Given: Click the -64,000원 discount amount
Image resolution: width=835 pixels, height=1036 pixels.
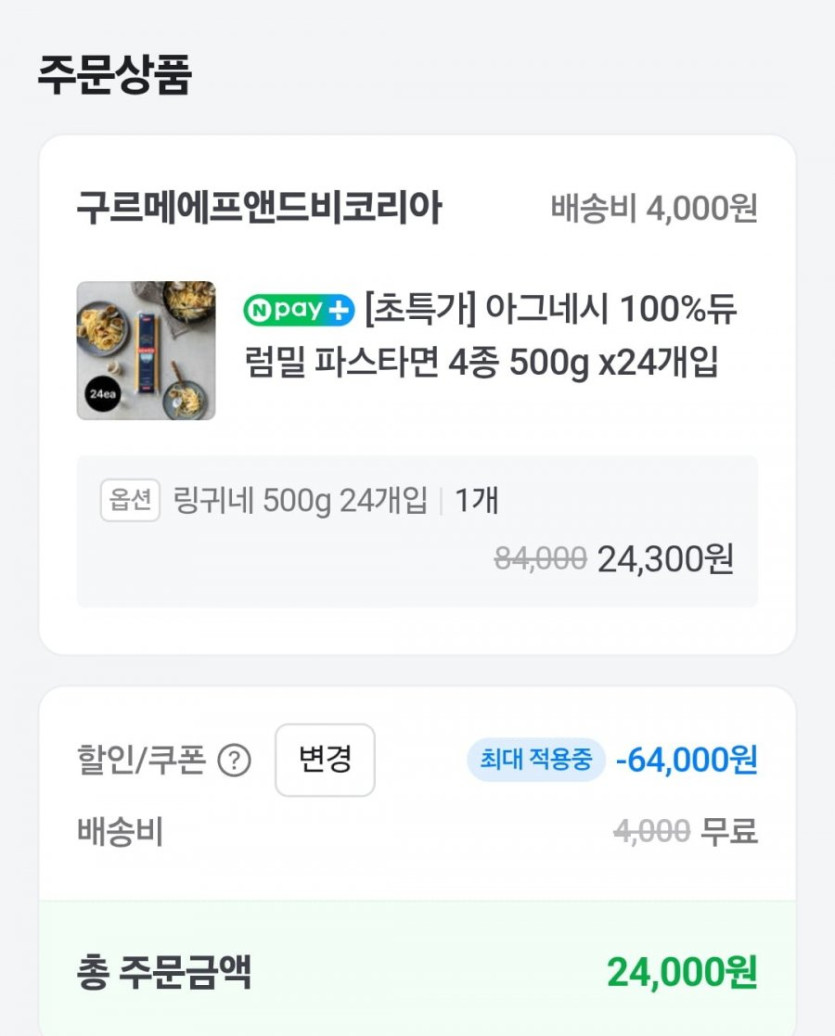Looking at the screenshot, I should pyautogui.click(x=686, y=760).
